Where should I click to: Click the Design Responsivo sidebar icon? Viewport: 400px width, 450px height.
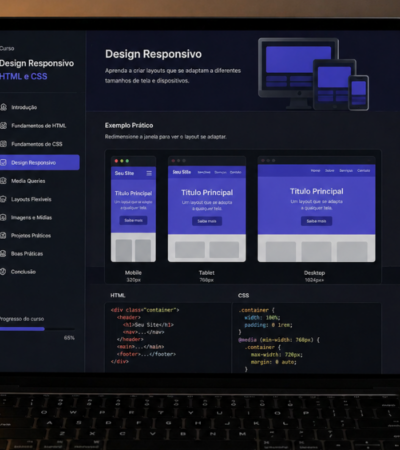3,162
